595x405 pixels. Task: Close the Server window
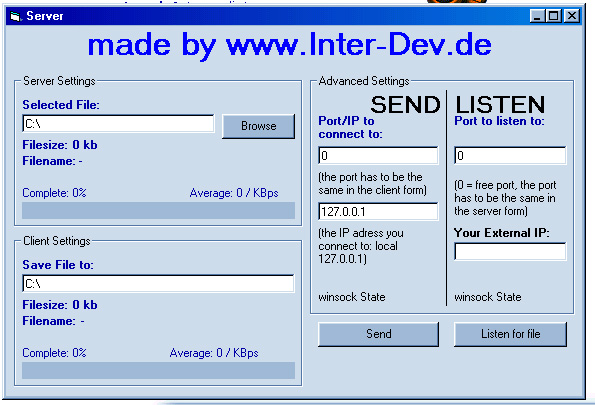pos(572,16)
